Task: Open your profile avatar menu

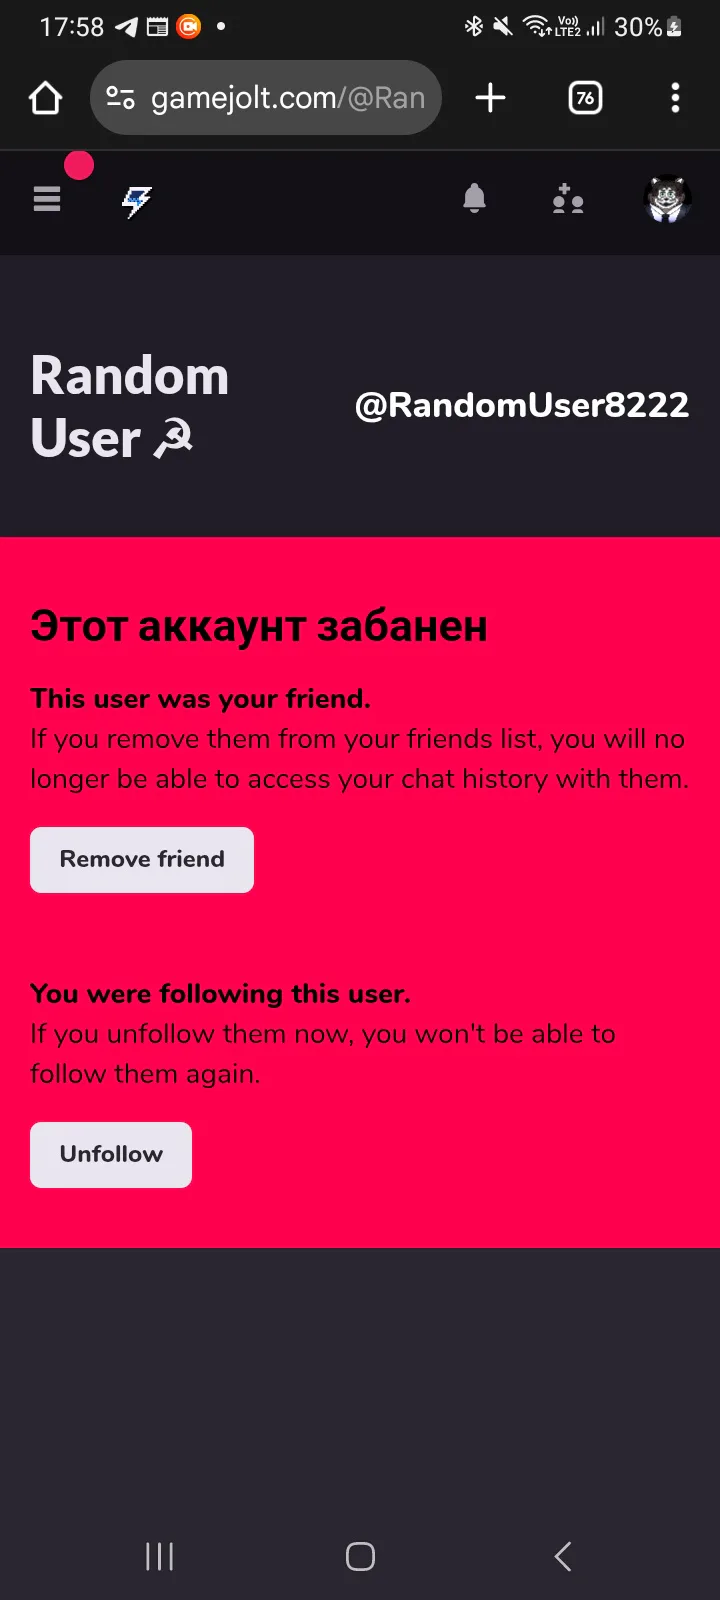Action: coord(667,200)
